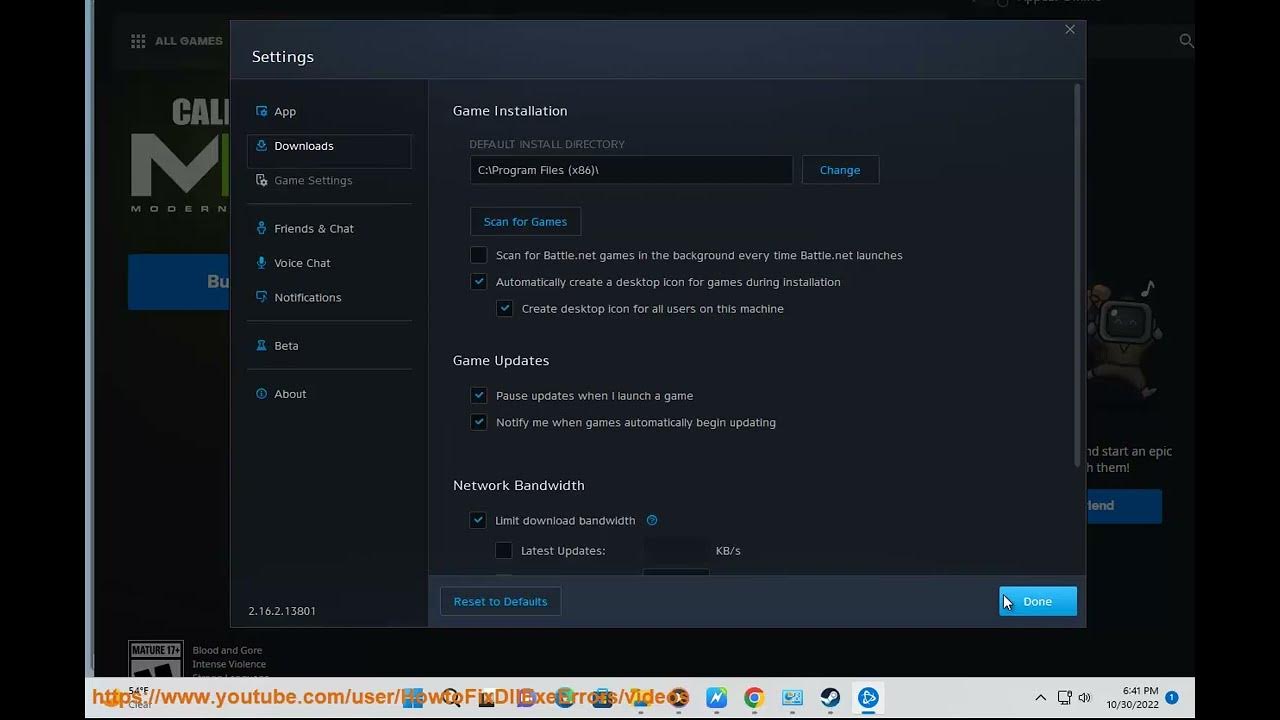
Task: Enable background scan for Battle.net games
Action: (x=479, y=255)
